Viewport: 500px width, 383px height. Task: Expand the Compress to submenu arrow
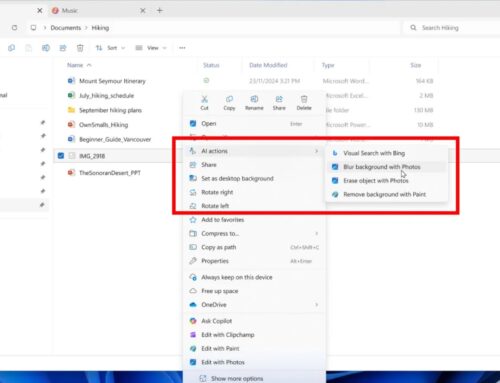[x=316, y=233]
